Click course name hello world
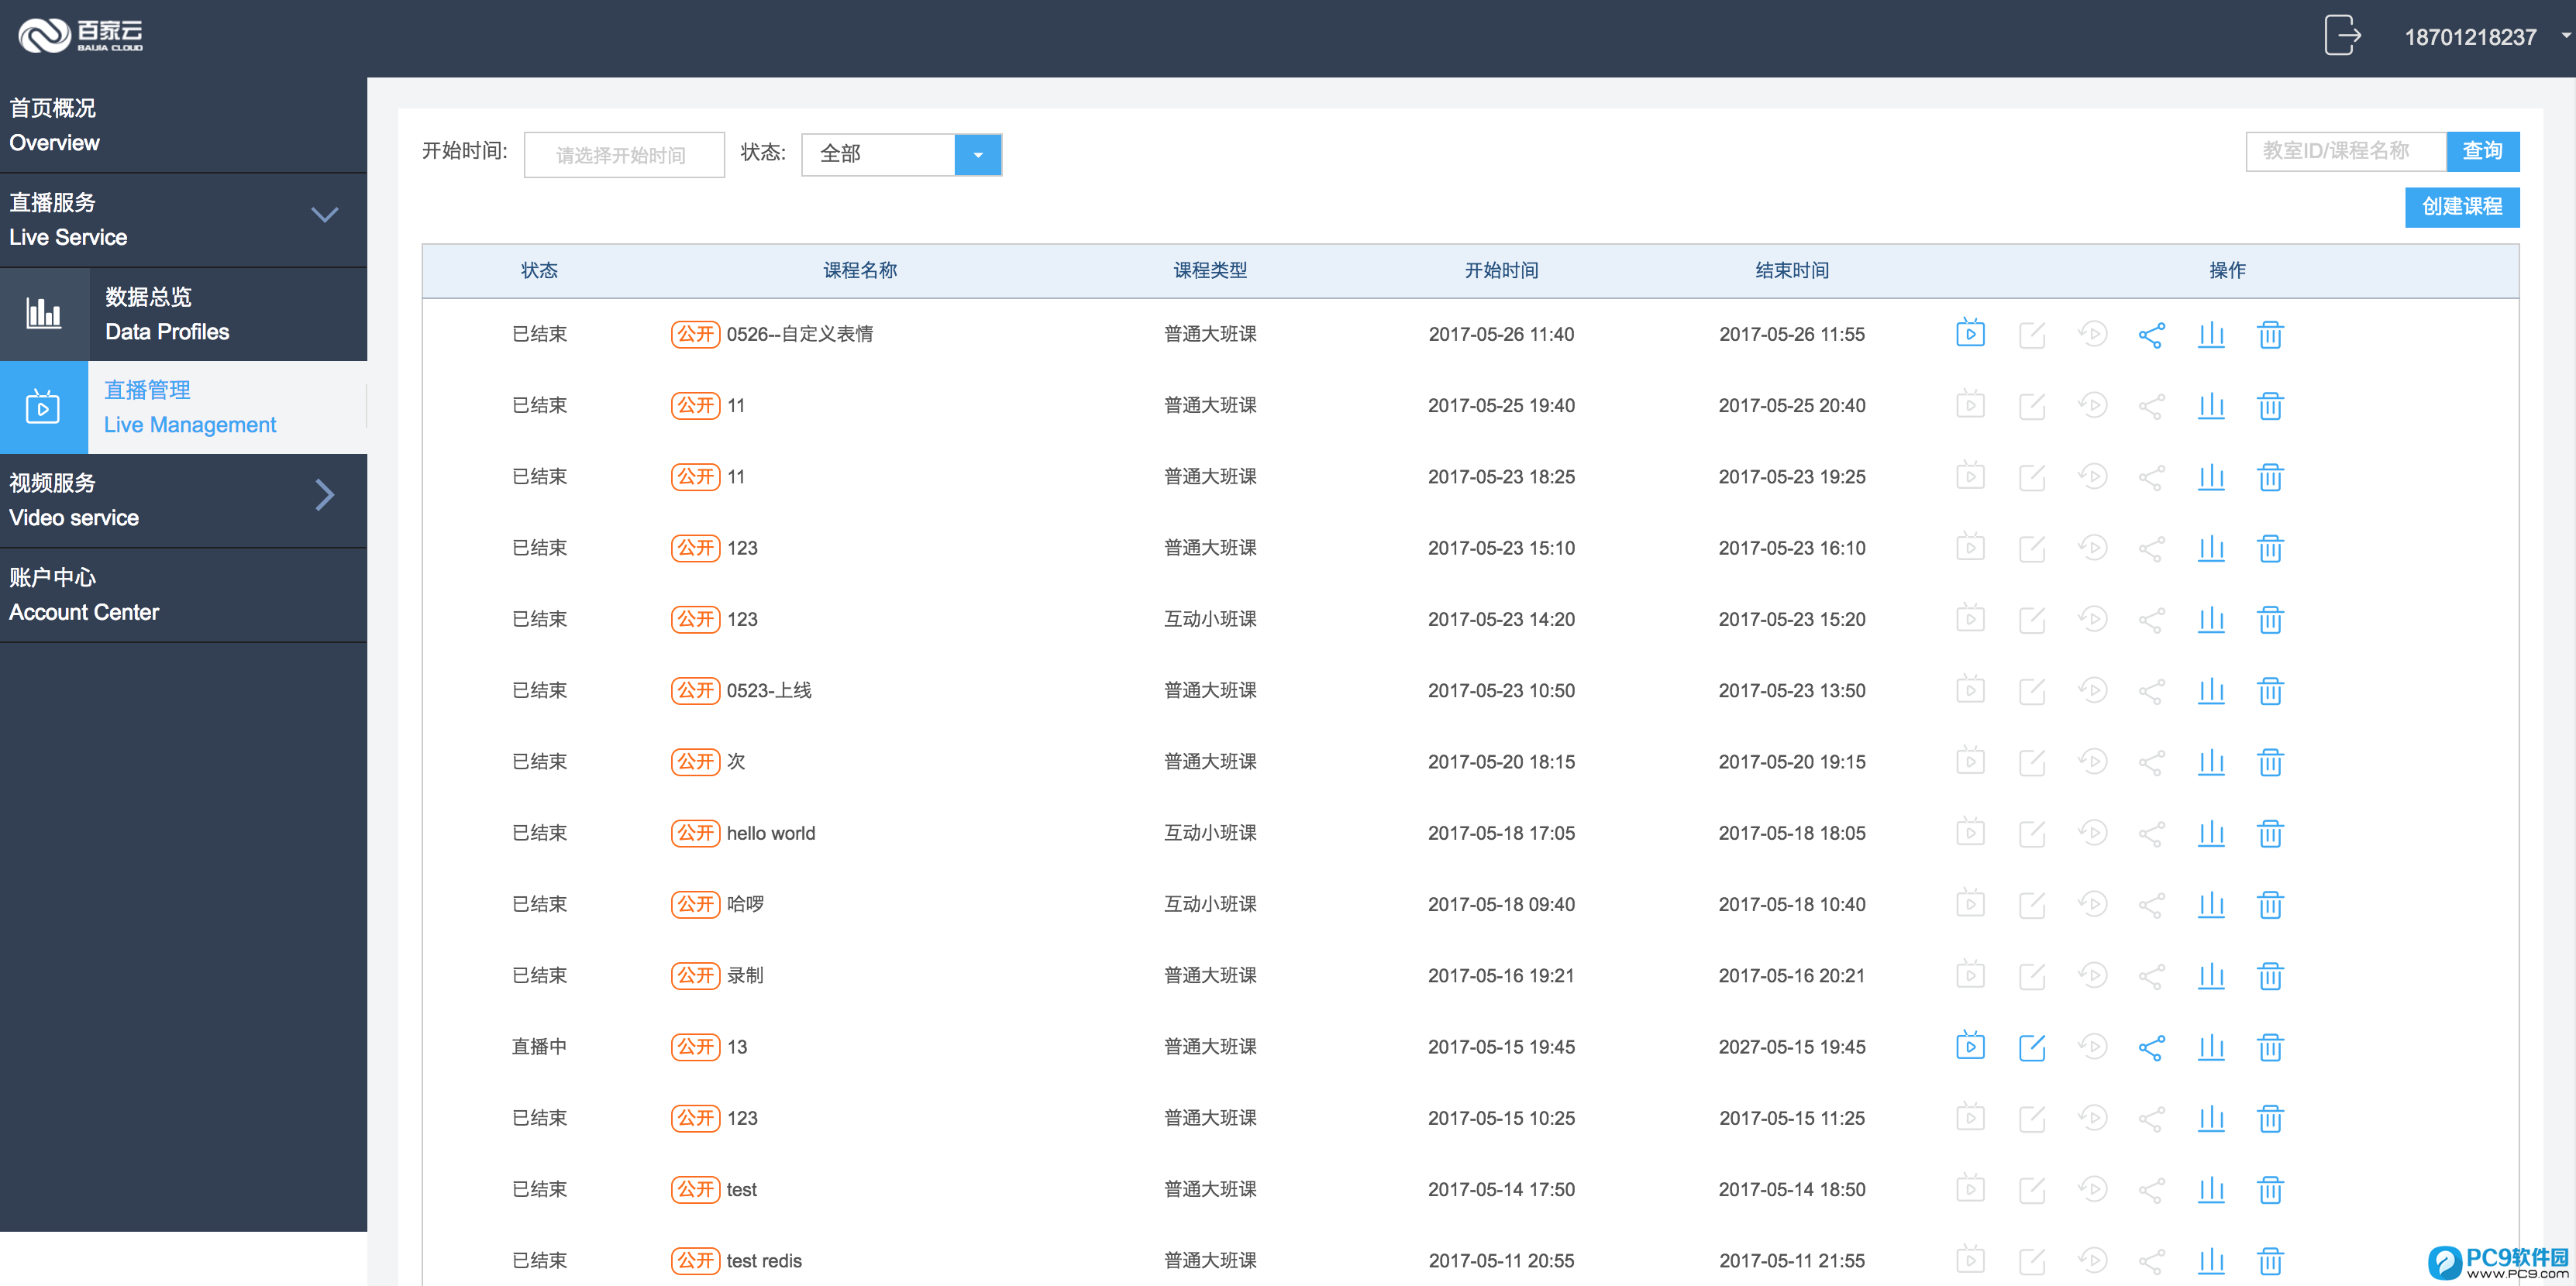Screen dimensions: 2576x1286 coord(770,833)
